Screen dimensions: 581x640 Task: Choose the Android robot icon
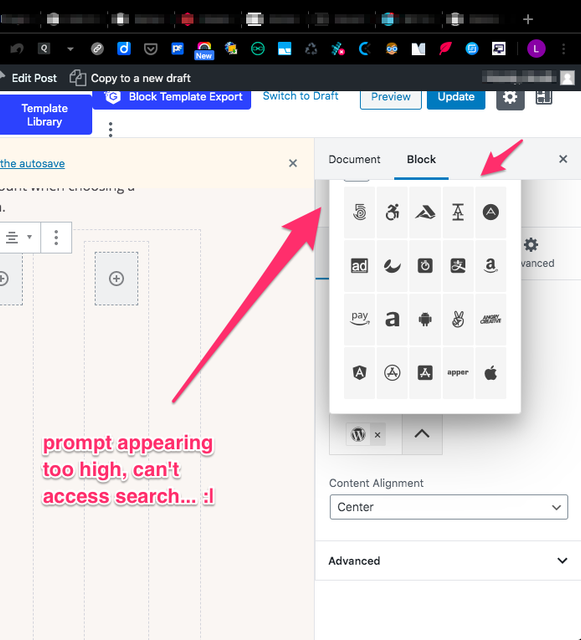click(x=425, y=319)
